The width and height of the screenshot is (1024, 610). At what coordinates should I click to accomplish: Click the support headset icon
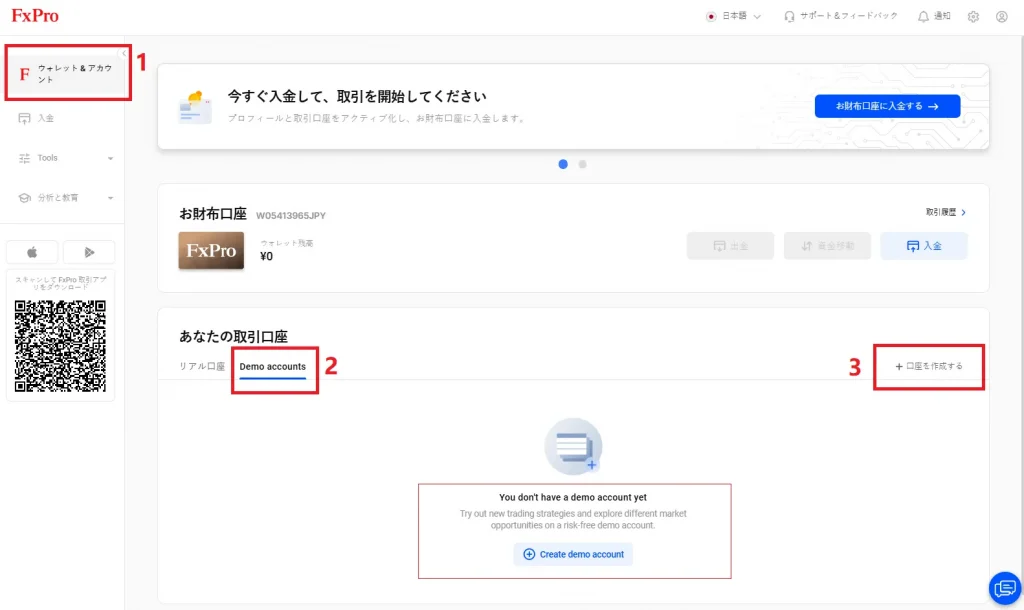pyautogui.click(x=789, y=17)
